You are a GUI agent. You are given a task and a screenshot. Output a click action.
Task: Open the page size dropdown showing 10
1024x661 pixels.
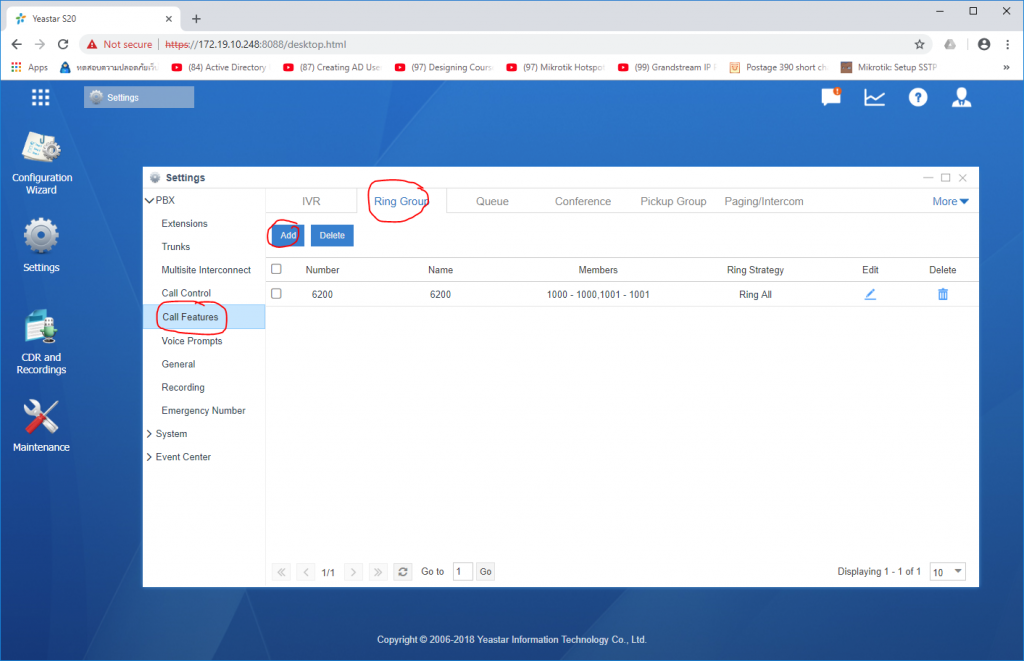[x=948, y=572]
